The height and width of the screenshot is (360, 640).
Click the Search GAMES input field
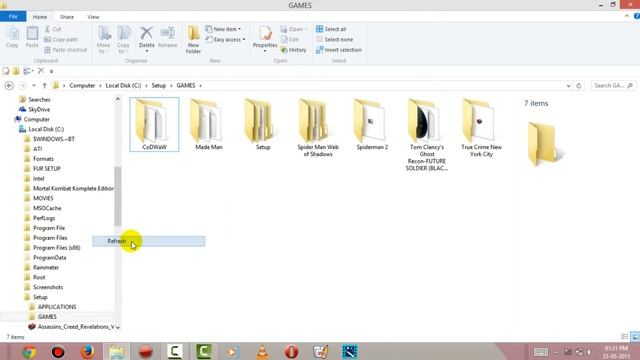point(613,86)
